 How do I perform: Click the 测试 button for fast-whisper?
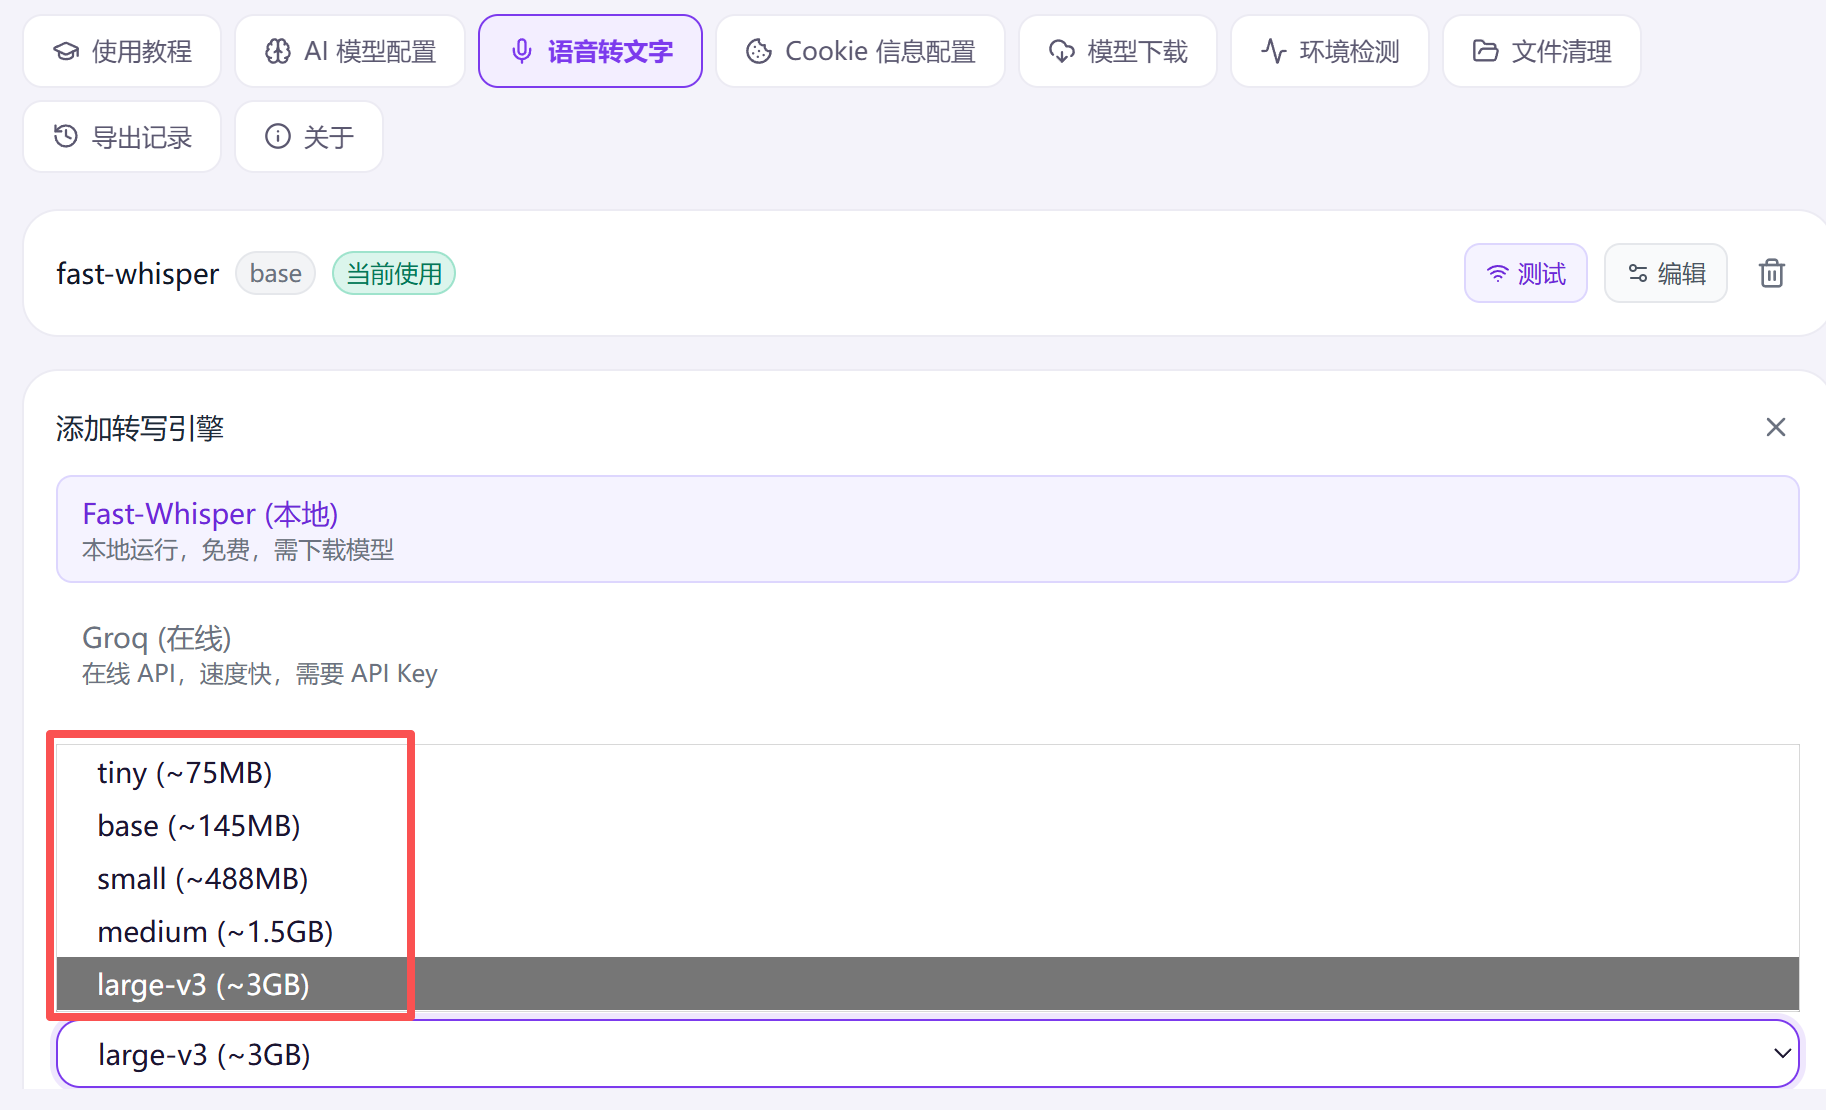(x=1526, y=273)
